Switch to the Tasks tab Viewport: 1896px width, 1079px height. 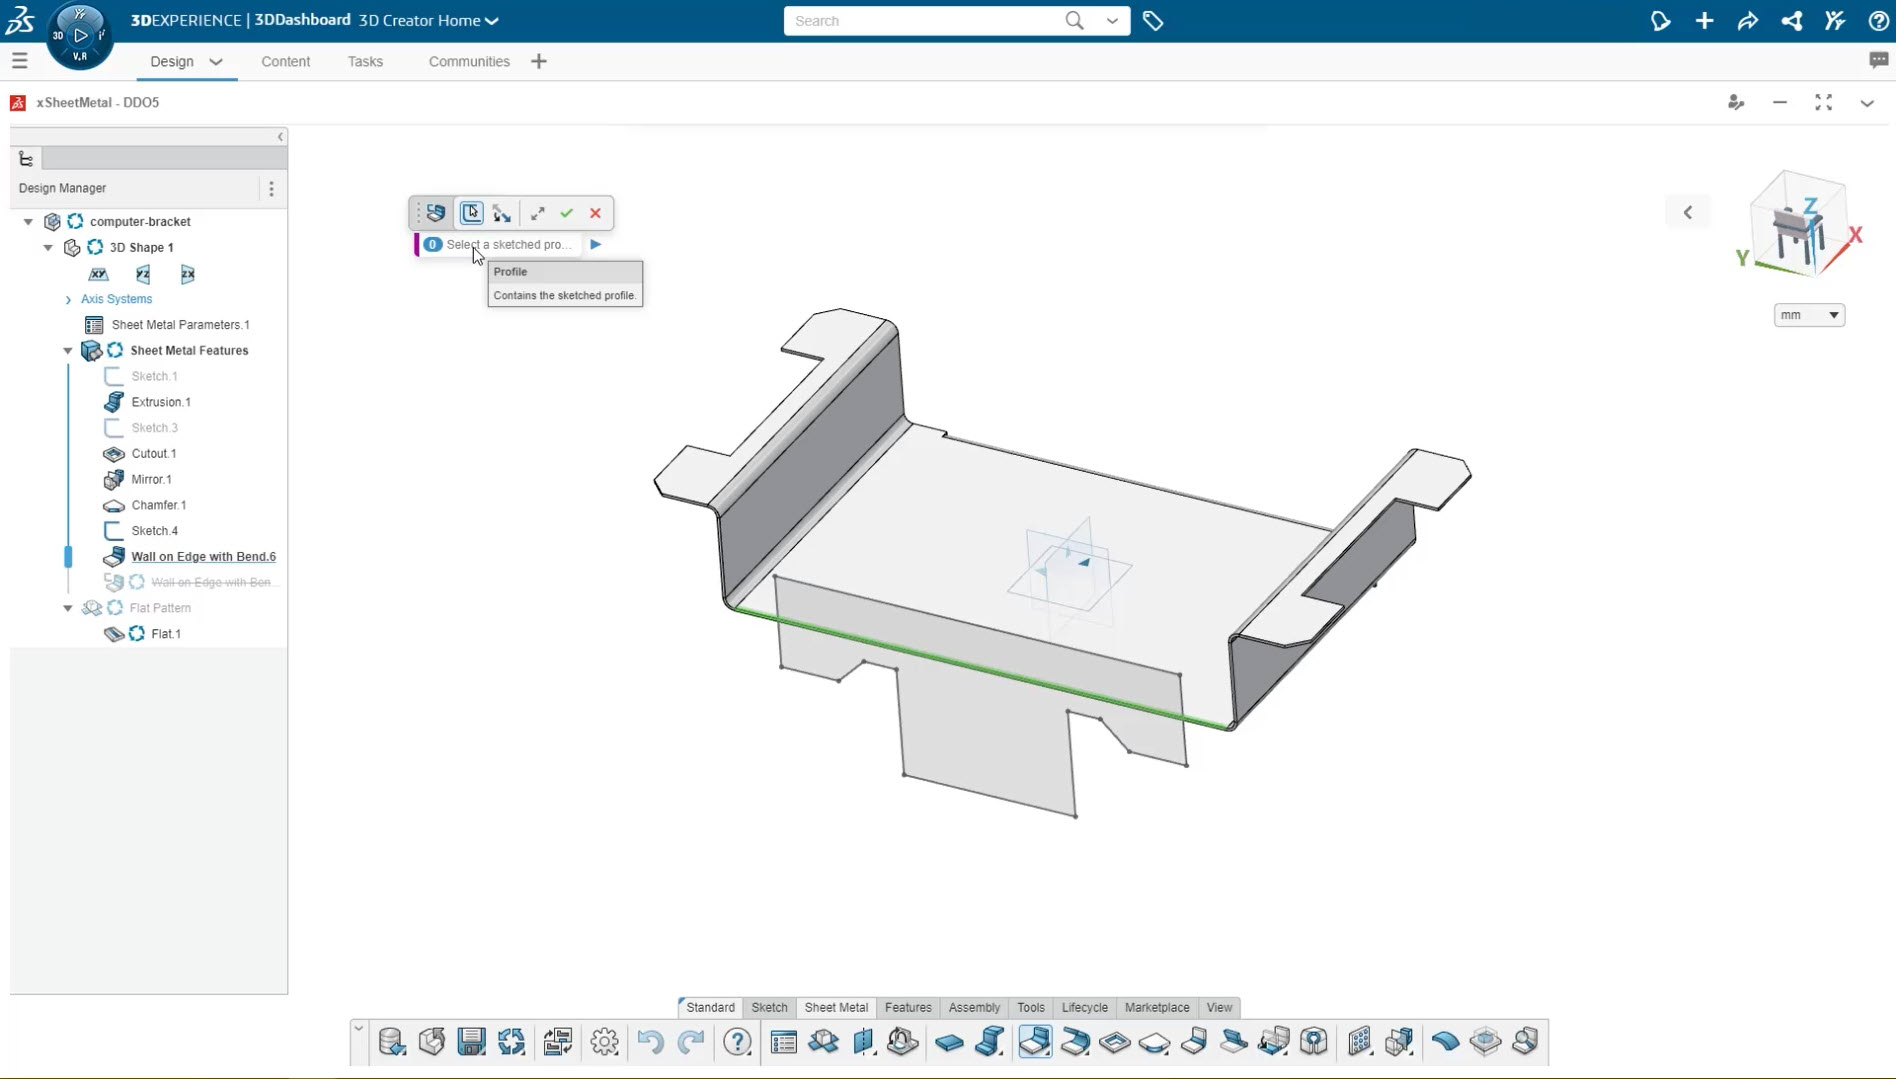(x=365, y=62)
